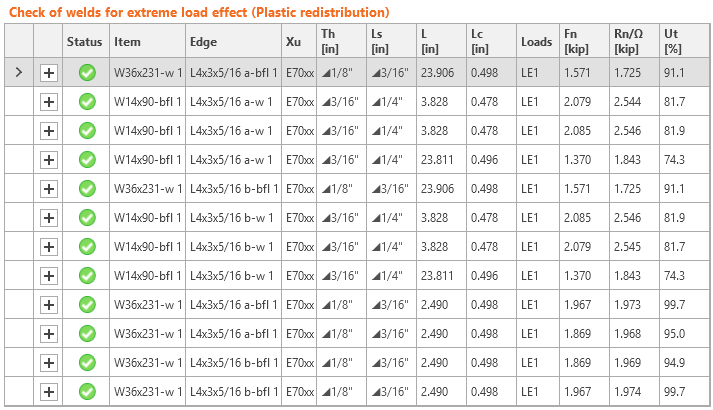Screen dimensions: 713x410
Task: Click the Status column header
Action: pos(85,42)
